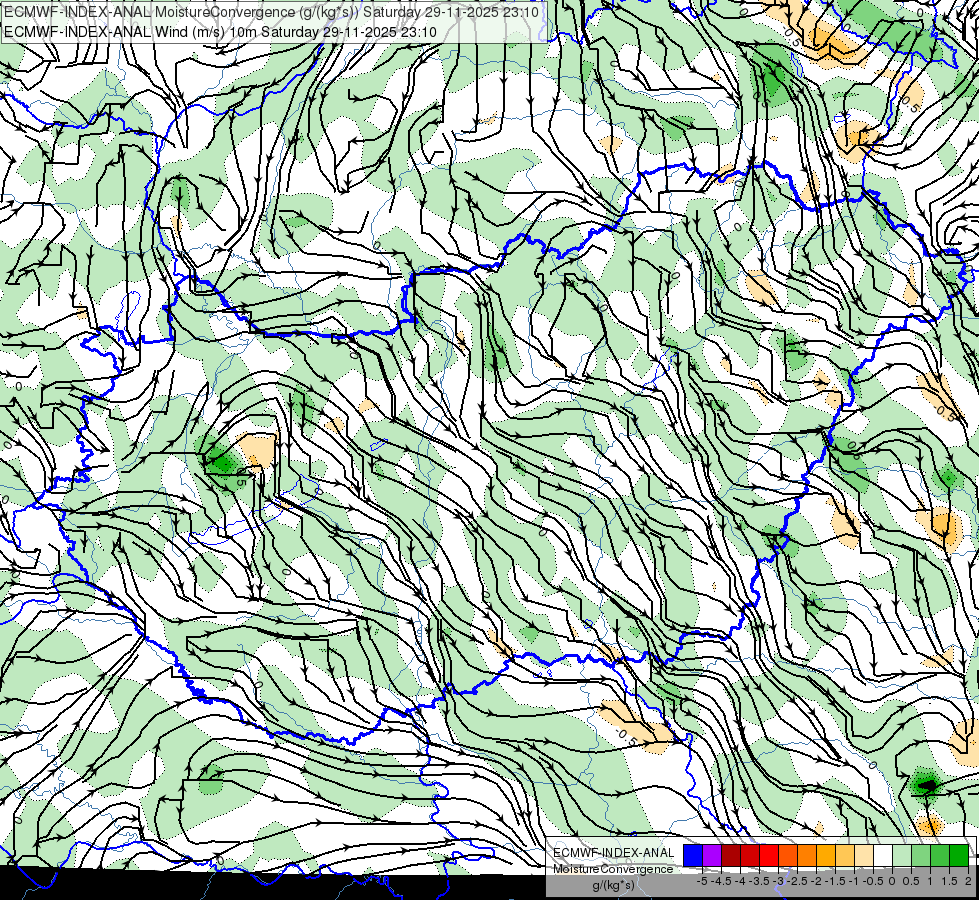
Task: Click the -3 tick label on the colorbar
Action: click(x=778, y=881)
